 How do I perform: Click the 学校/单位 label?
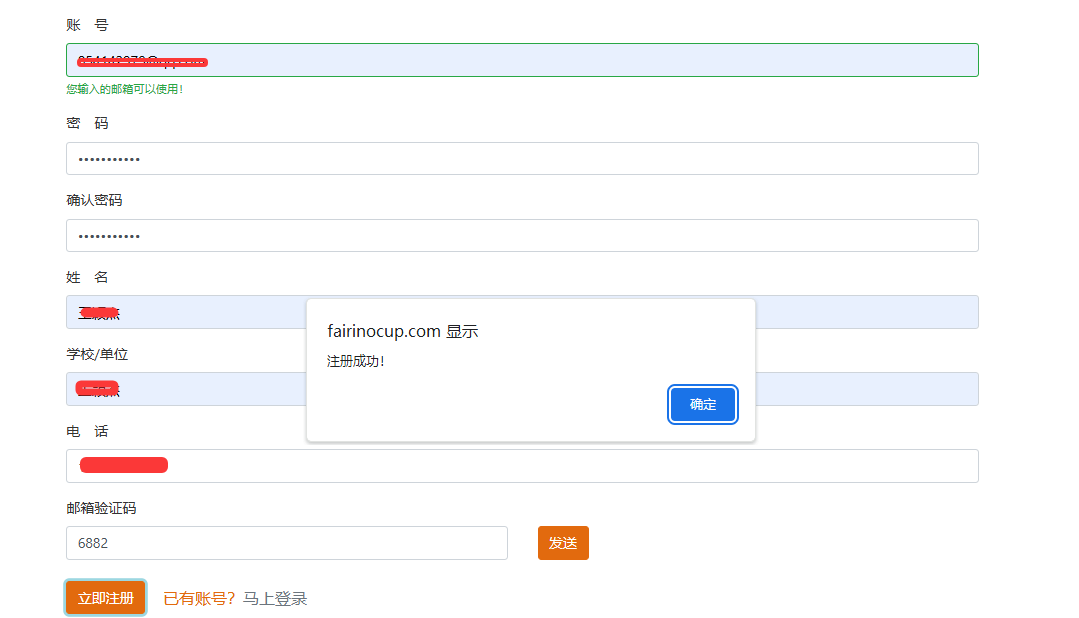[97, 354]
